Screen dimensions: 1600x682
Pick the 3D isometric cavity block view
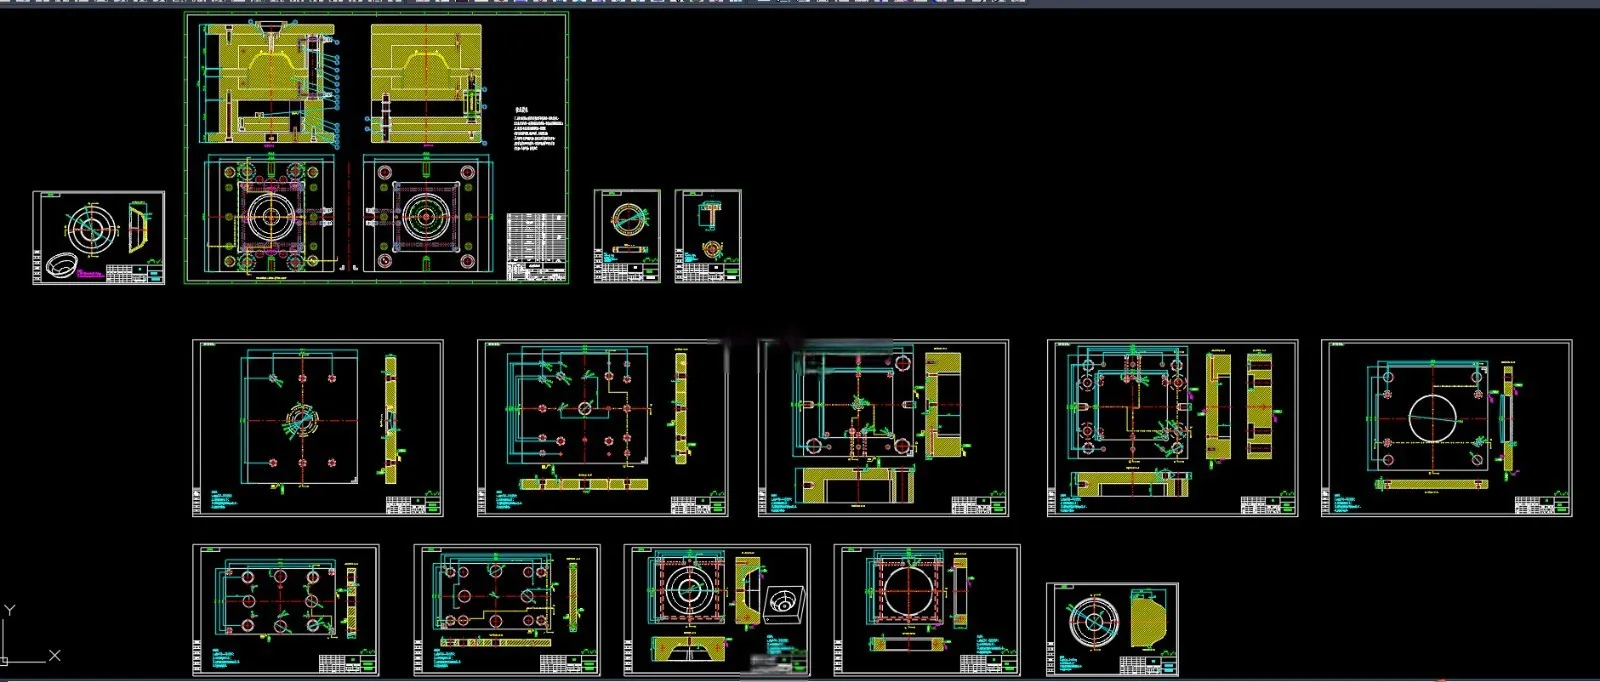point(783,603)
